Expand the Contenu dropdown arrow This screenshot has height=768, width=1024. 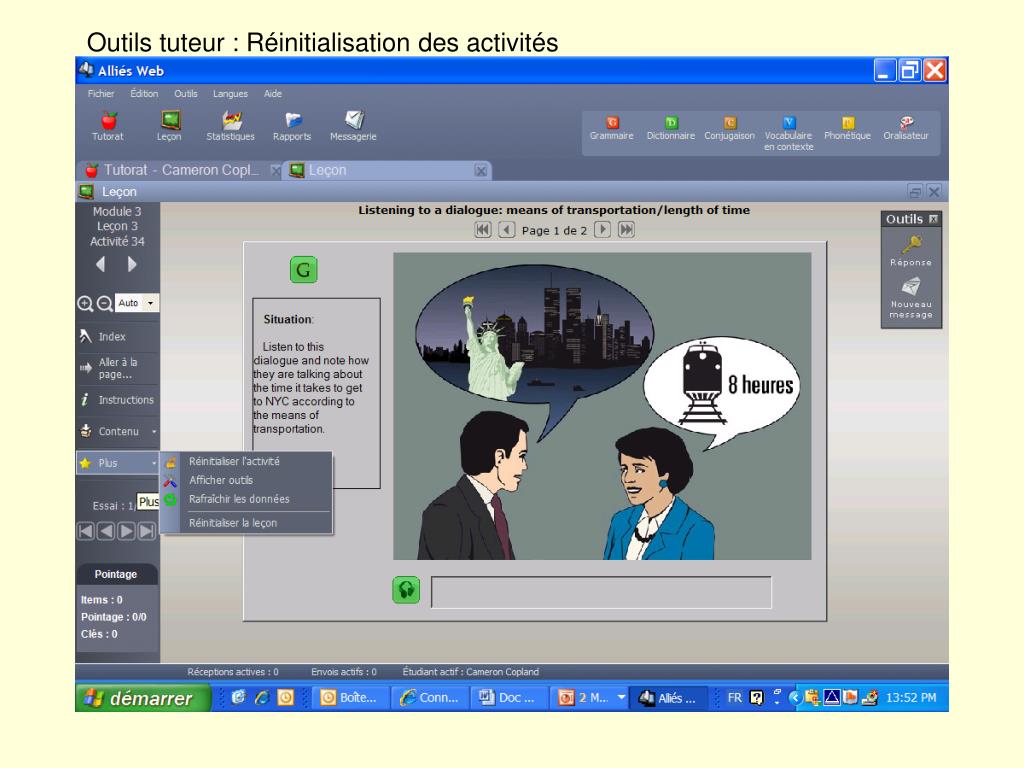pos(154,432)
